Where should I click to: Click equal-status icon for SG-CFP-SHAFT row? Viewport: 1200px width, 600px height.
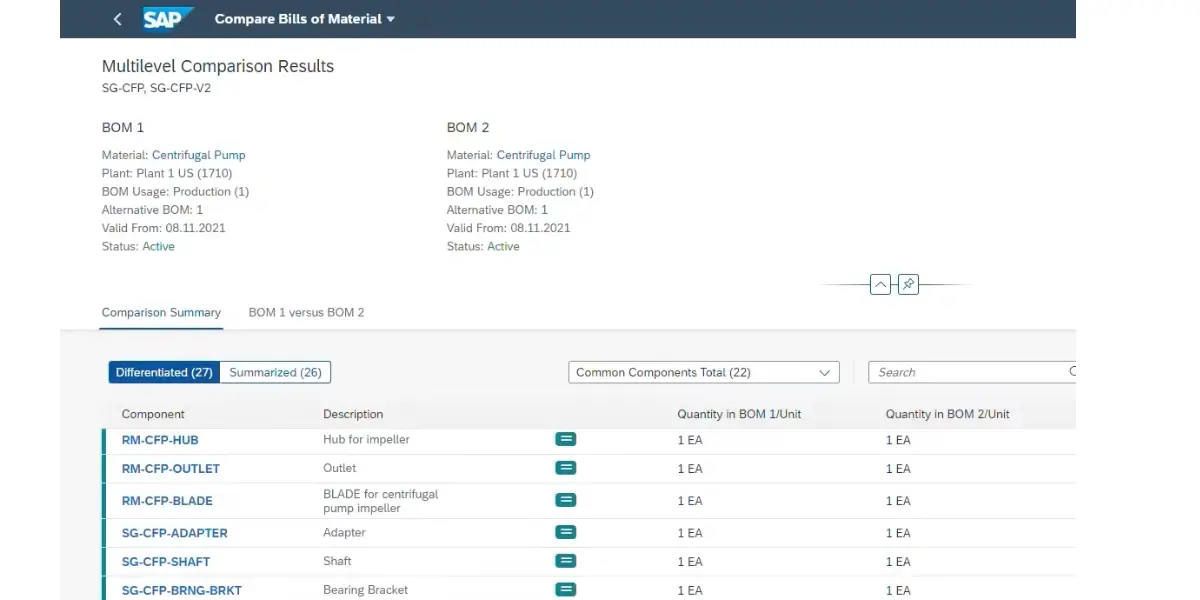565,561
